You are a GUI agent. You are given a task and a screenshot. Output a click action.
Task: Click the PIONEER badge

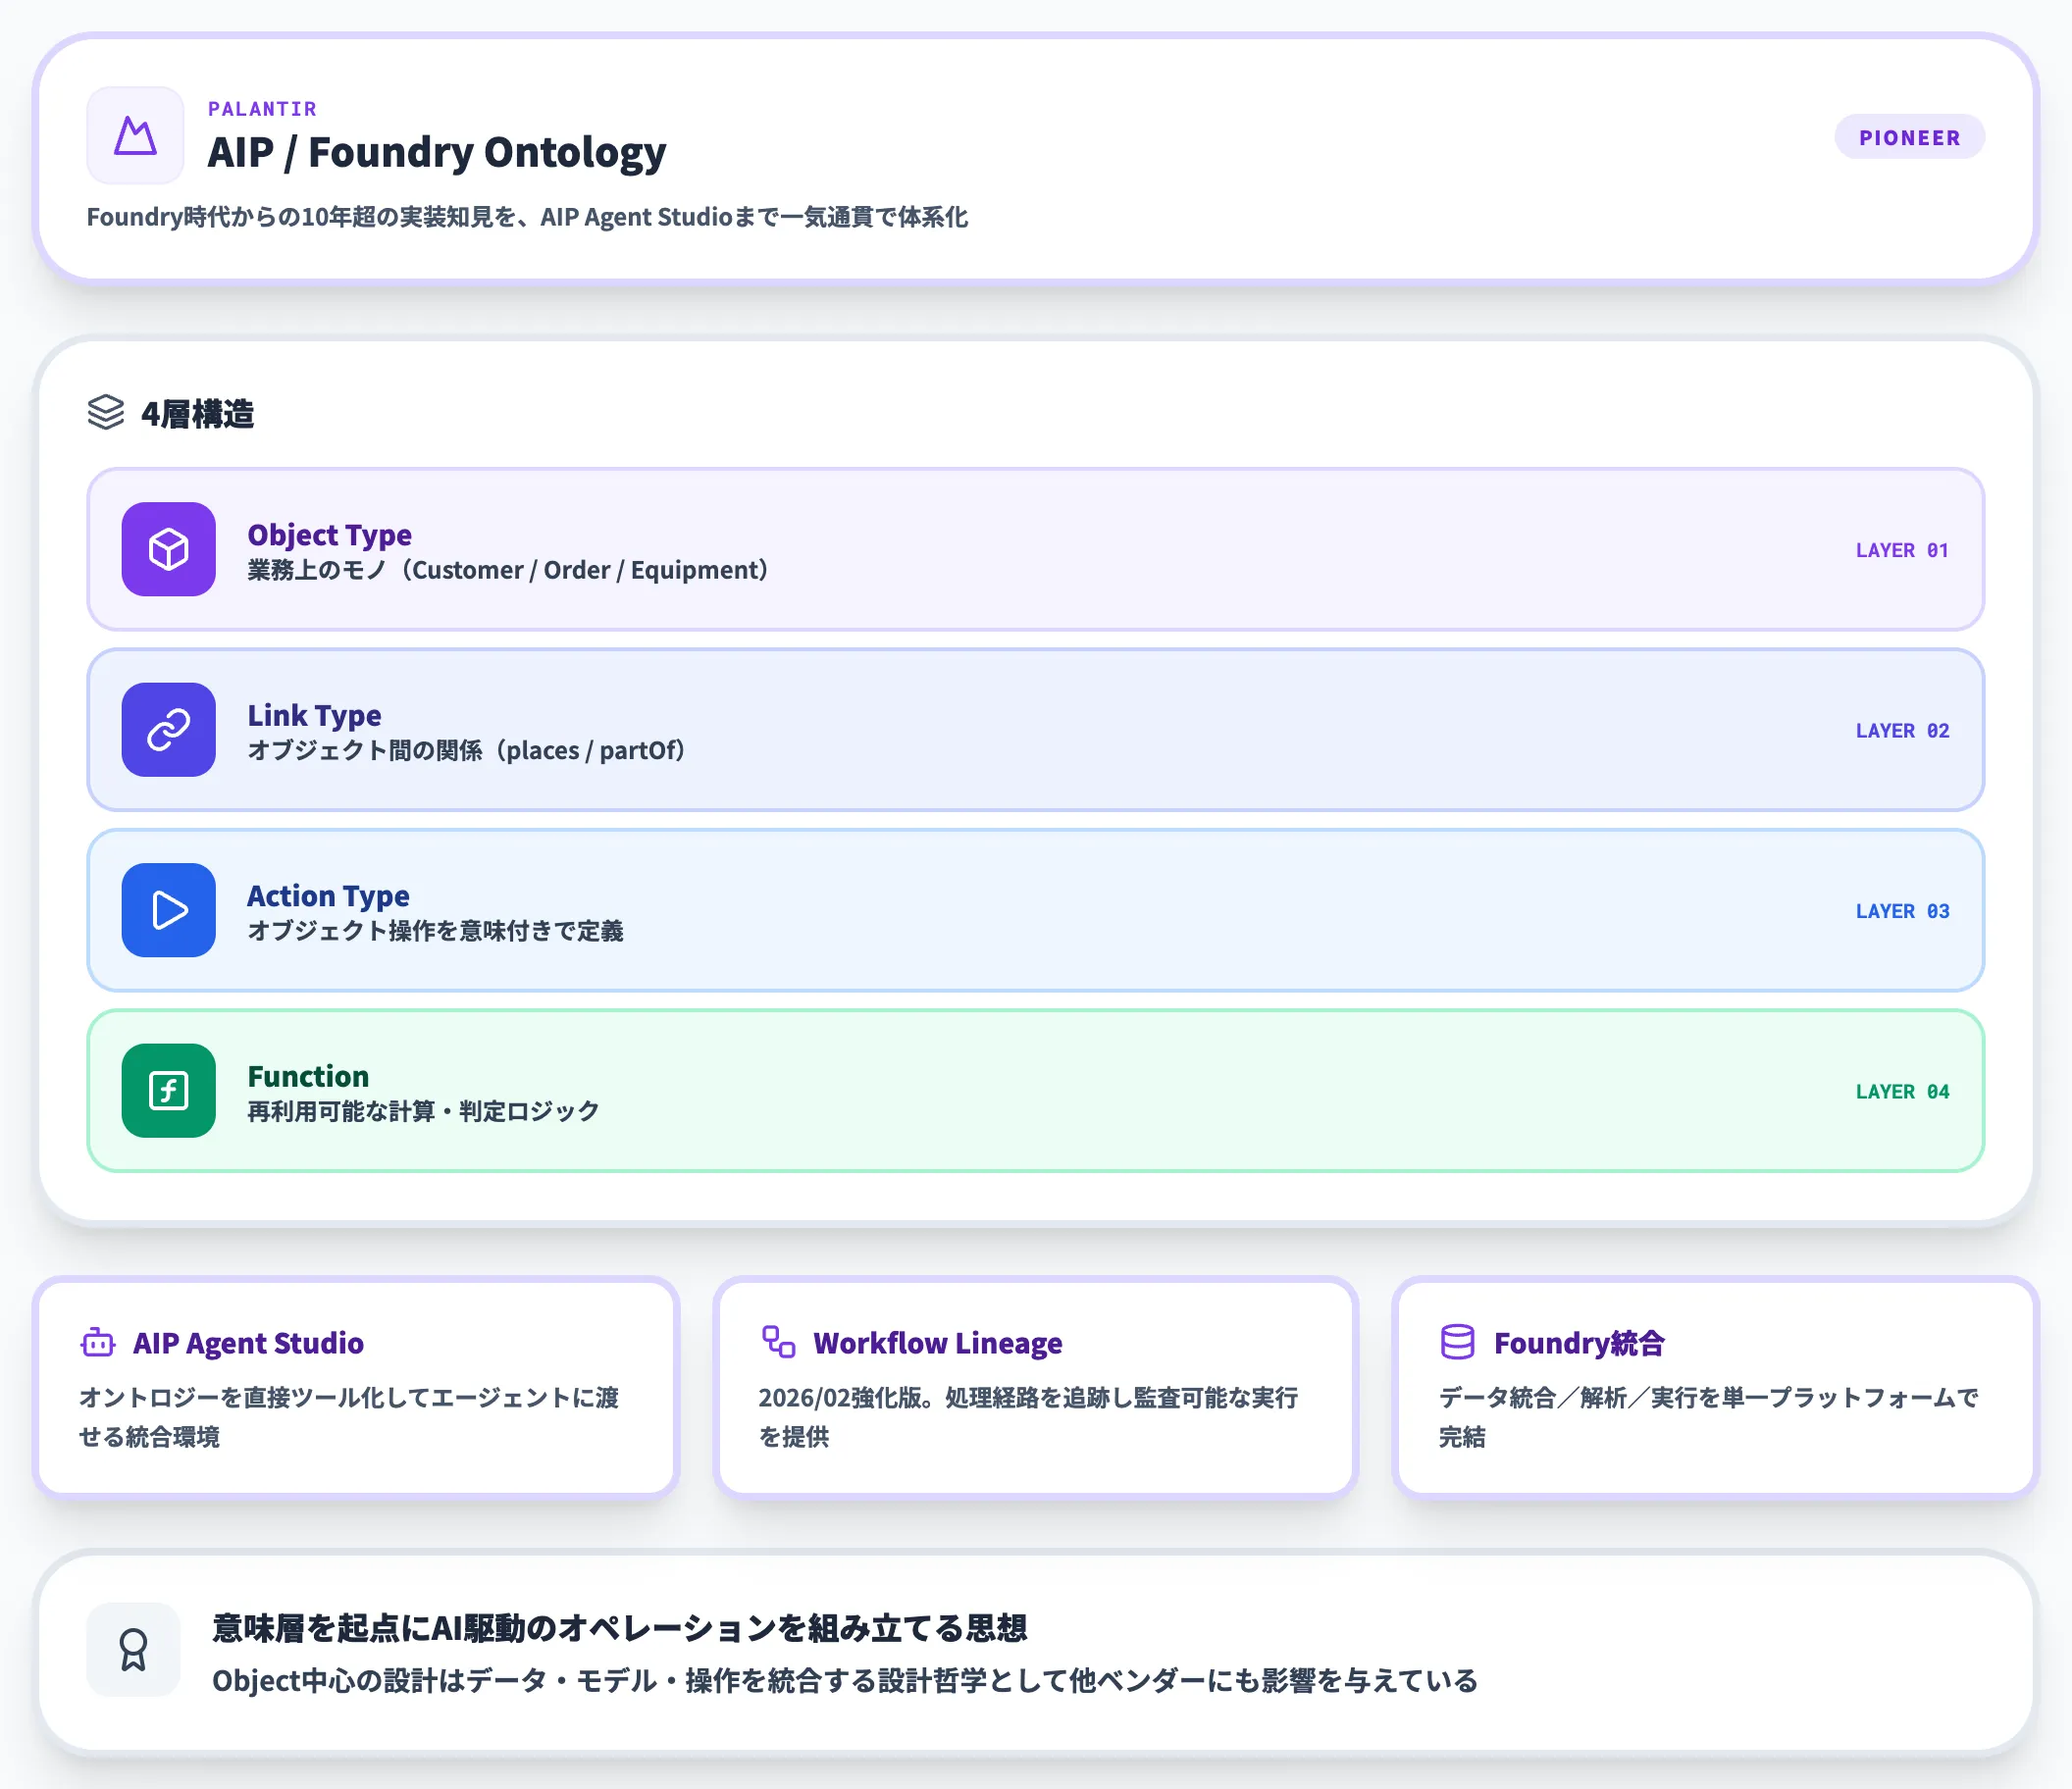(1909, 137)
